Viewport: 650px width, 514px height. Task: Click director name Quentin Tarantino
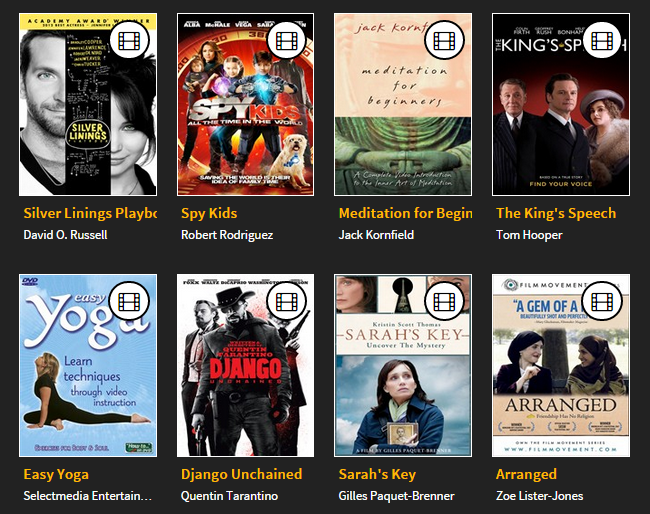[229, 496]
